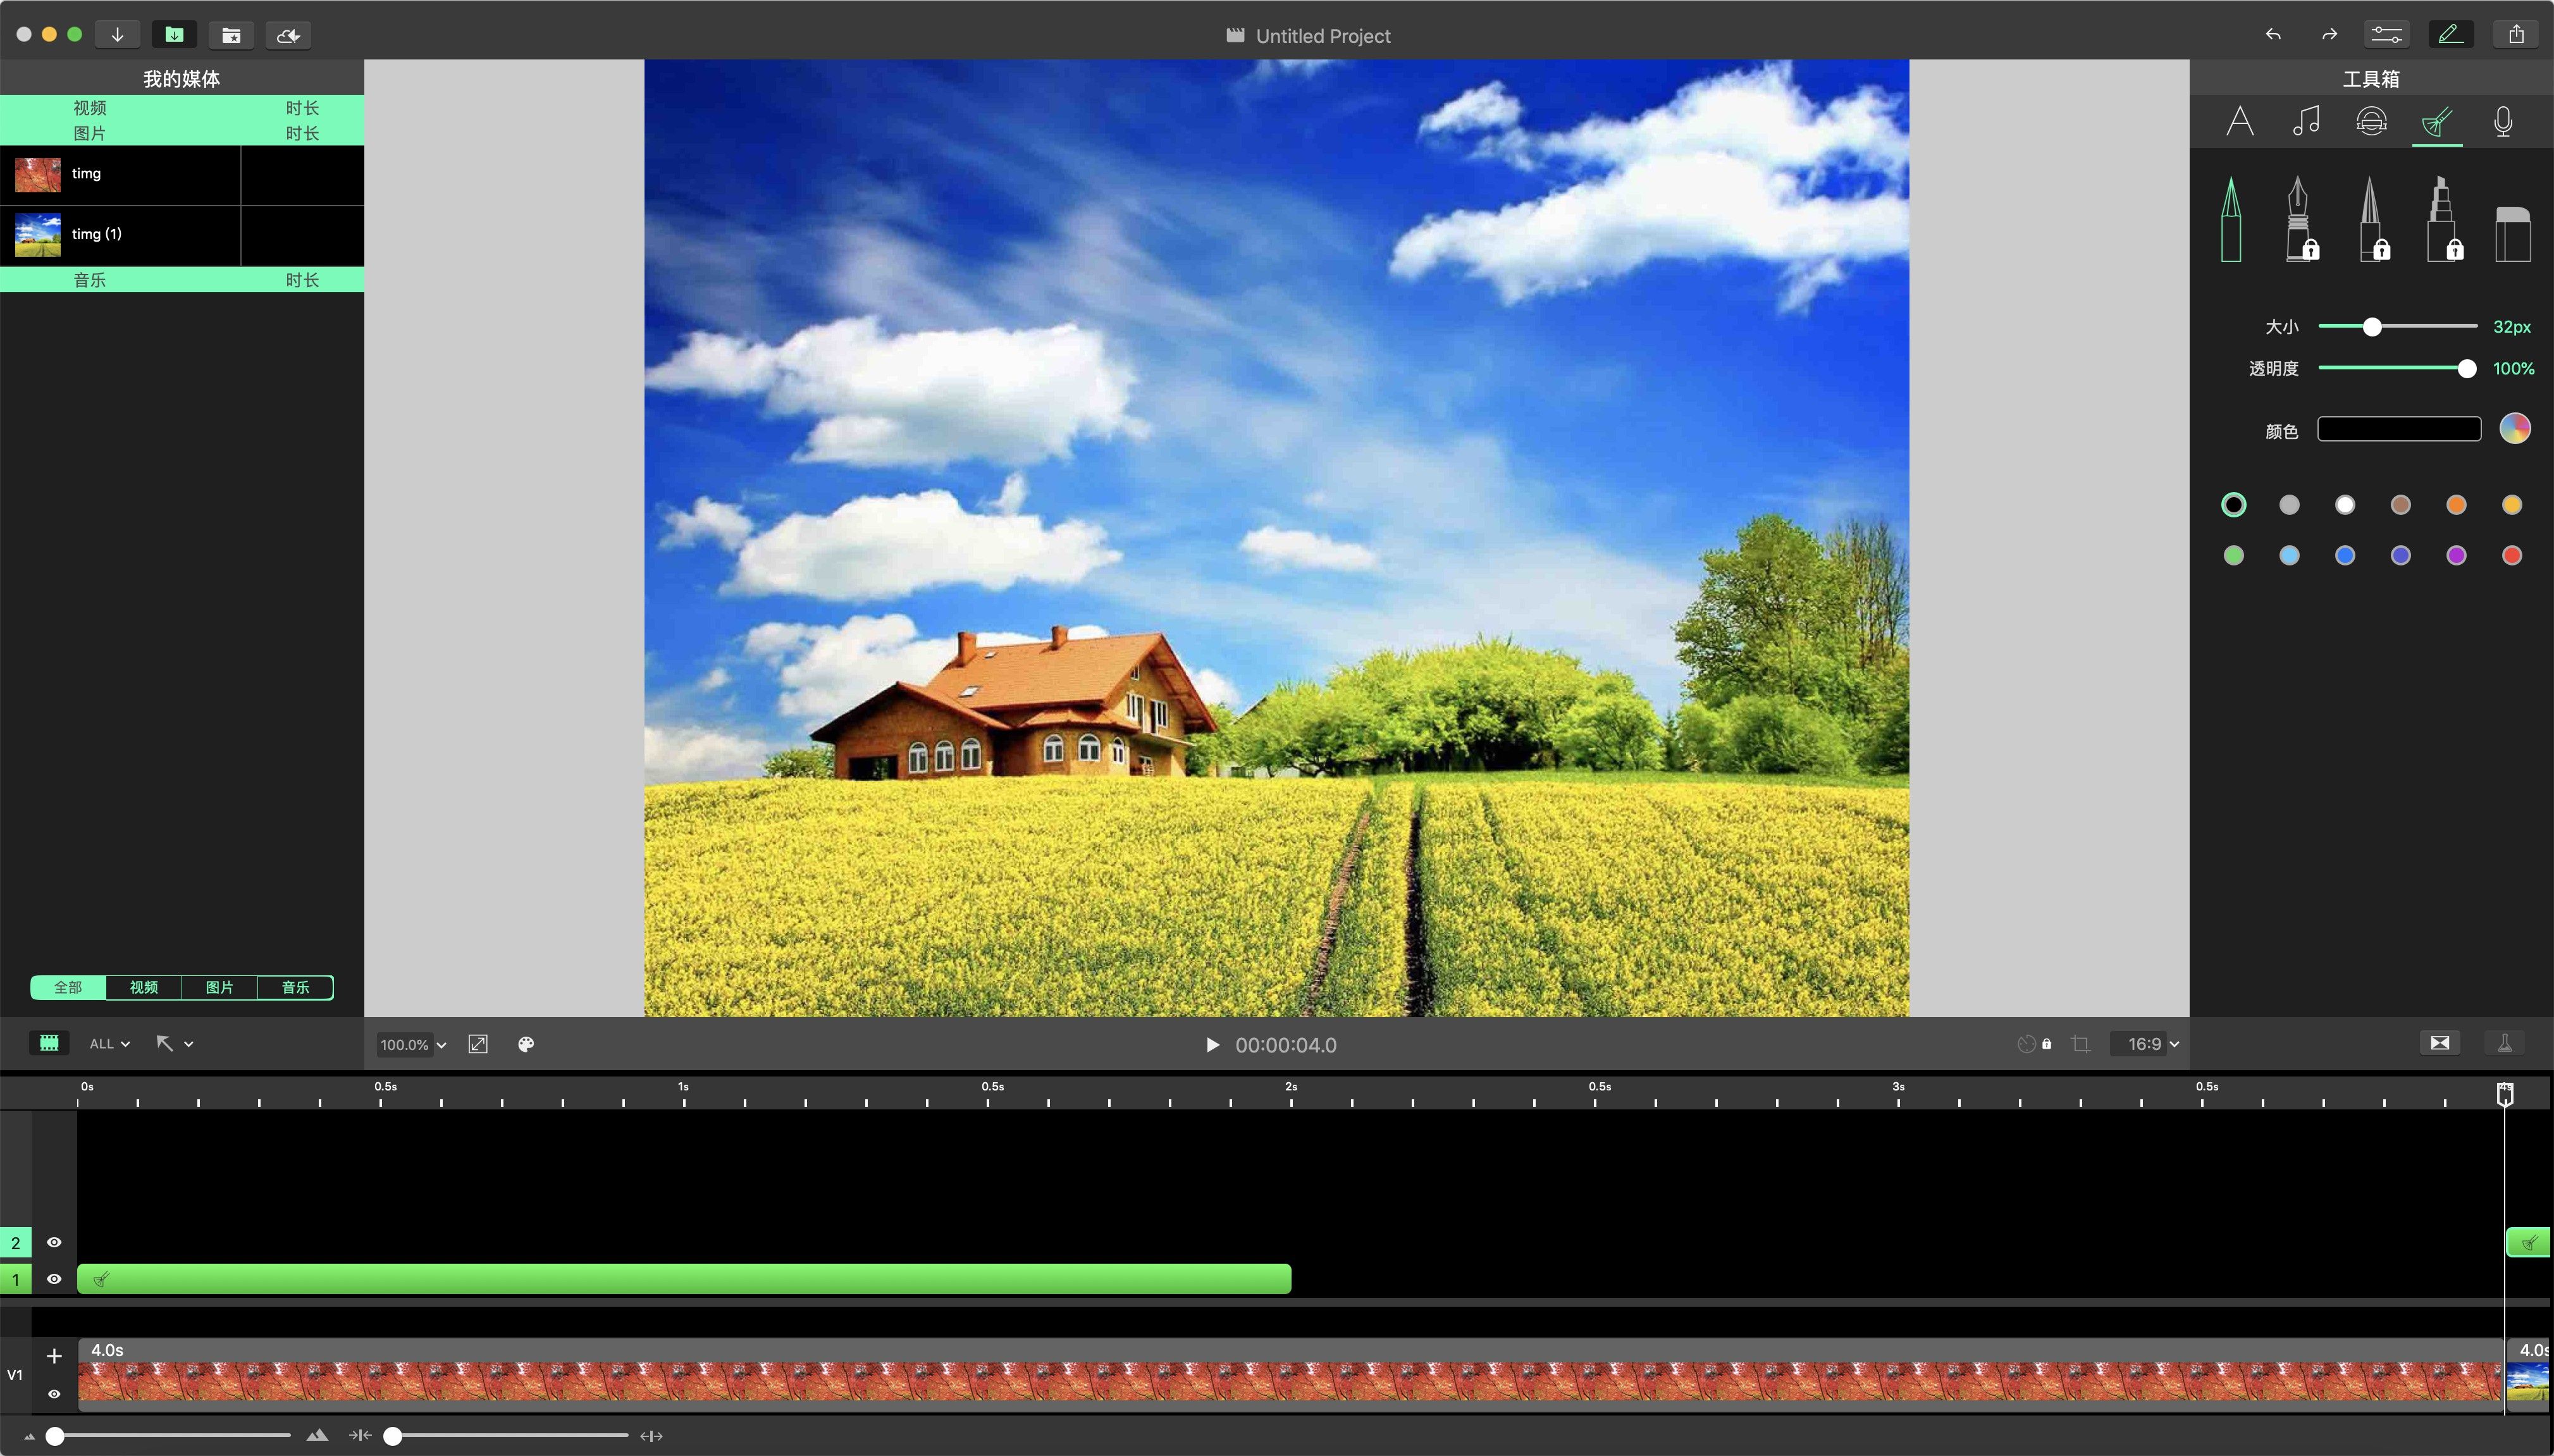Toggle visibility of overlay track 2
The height and width of the screenshot is (1456, 2554).
(54, 1242)
